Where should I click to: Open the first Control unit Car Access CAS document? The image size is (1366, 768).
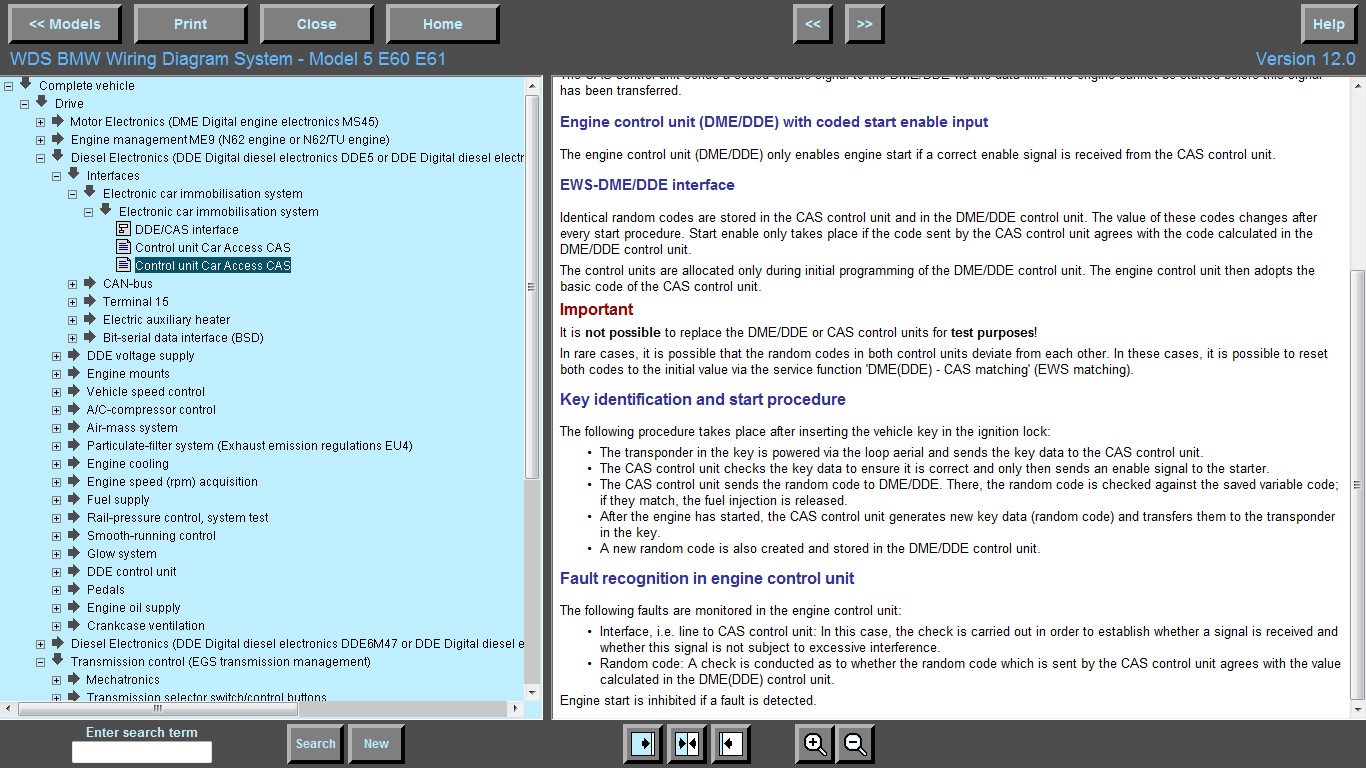pos(213,248)
